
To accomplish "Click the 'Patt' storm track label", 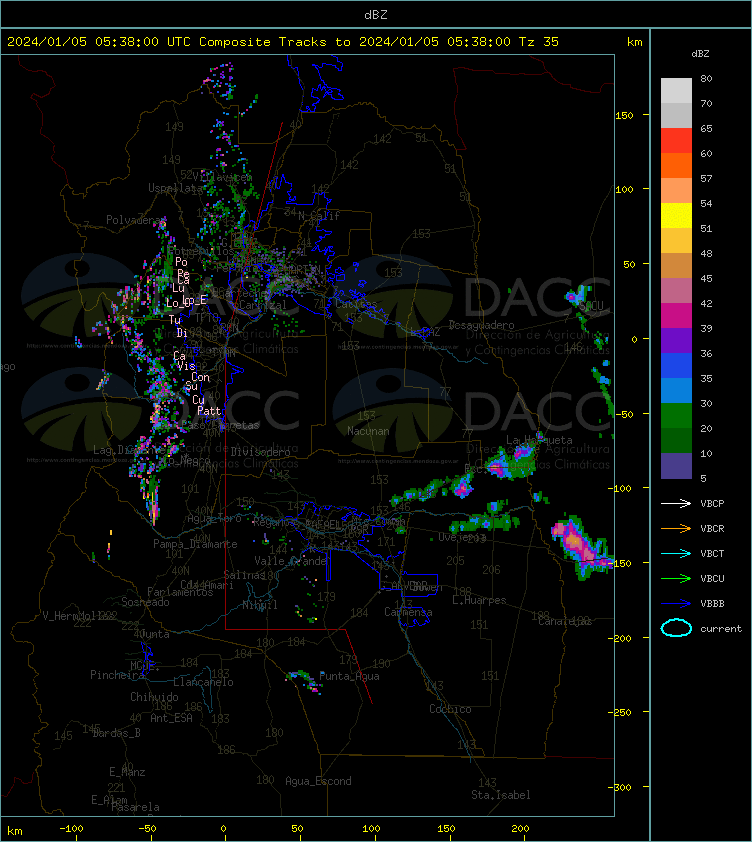I will point(209,411).
